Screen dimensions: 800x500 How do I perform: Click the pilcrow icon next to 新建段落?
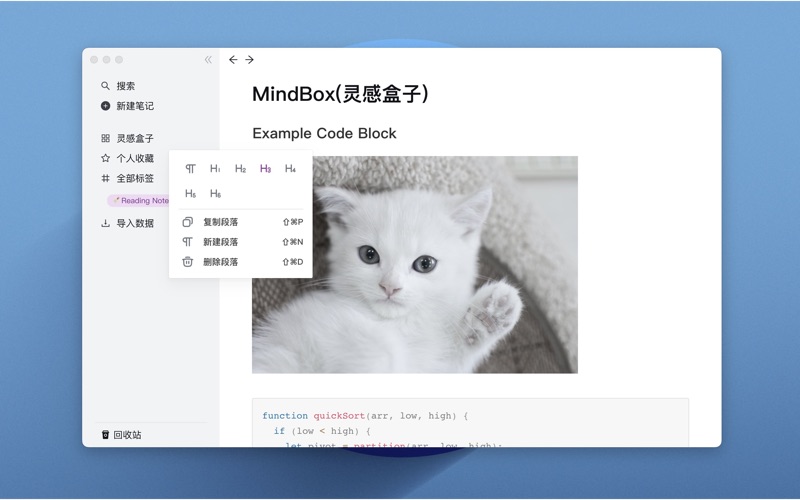[x=188, y=242]
